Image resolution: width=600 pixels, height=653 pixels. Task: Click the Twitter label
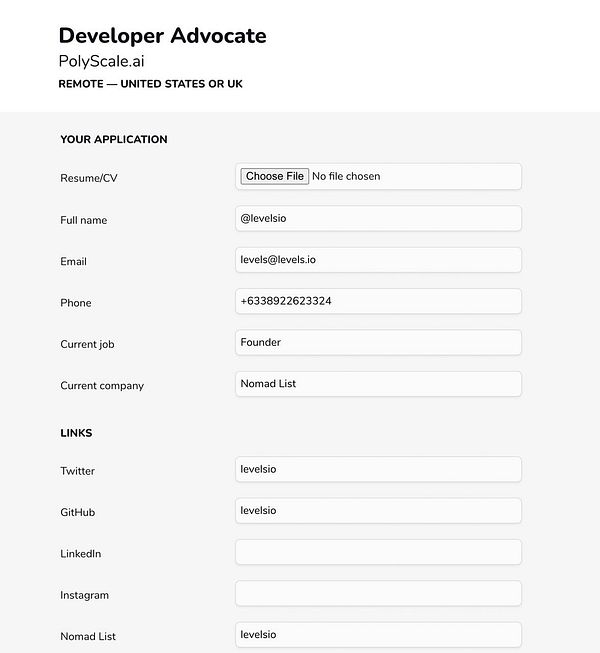pyautogui.click(x=77, y=471)
